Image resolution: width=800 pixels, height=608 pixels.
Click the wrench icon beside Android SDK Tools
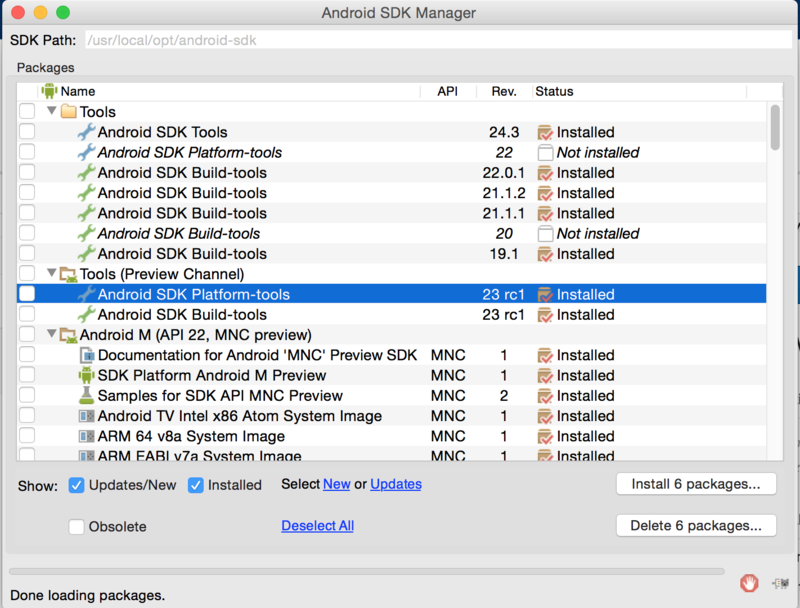click(86, 132)
